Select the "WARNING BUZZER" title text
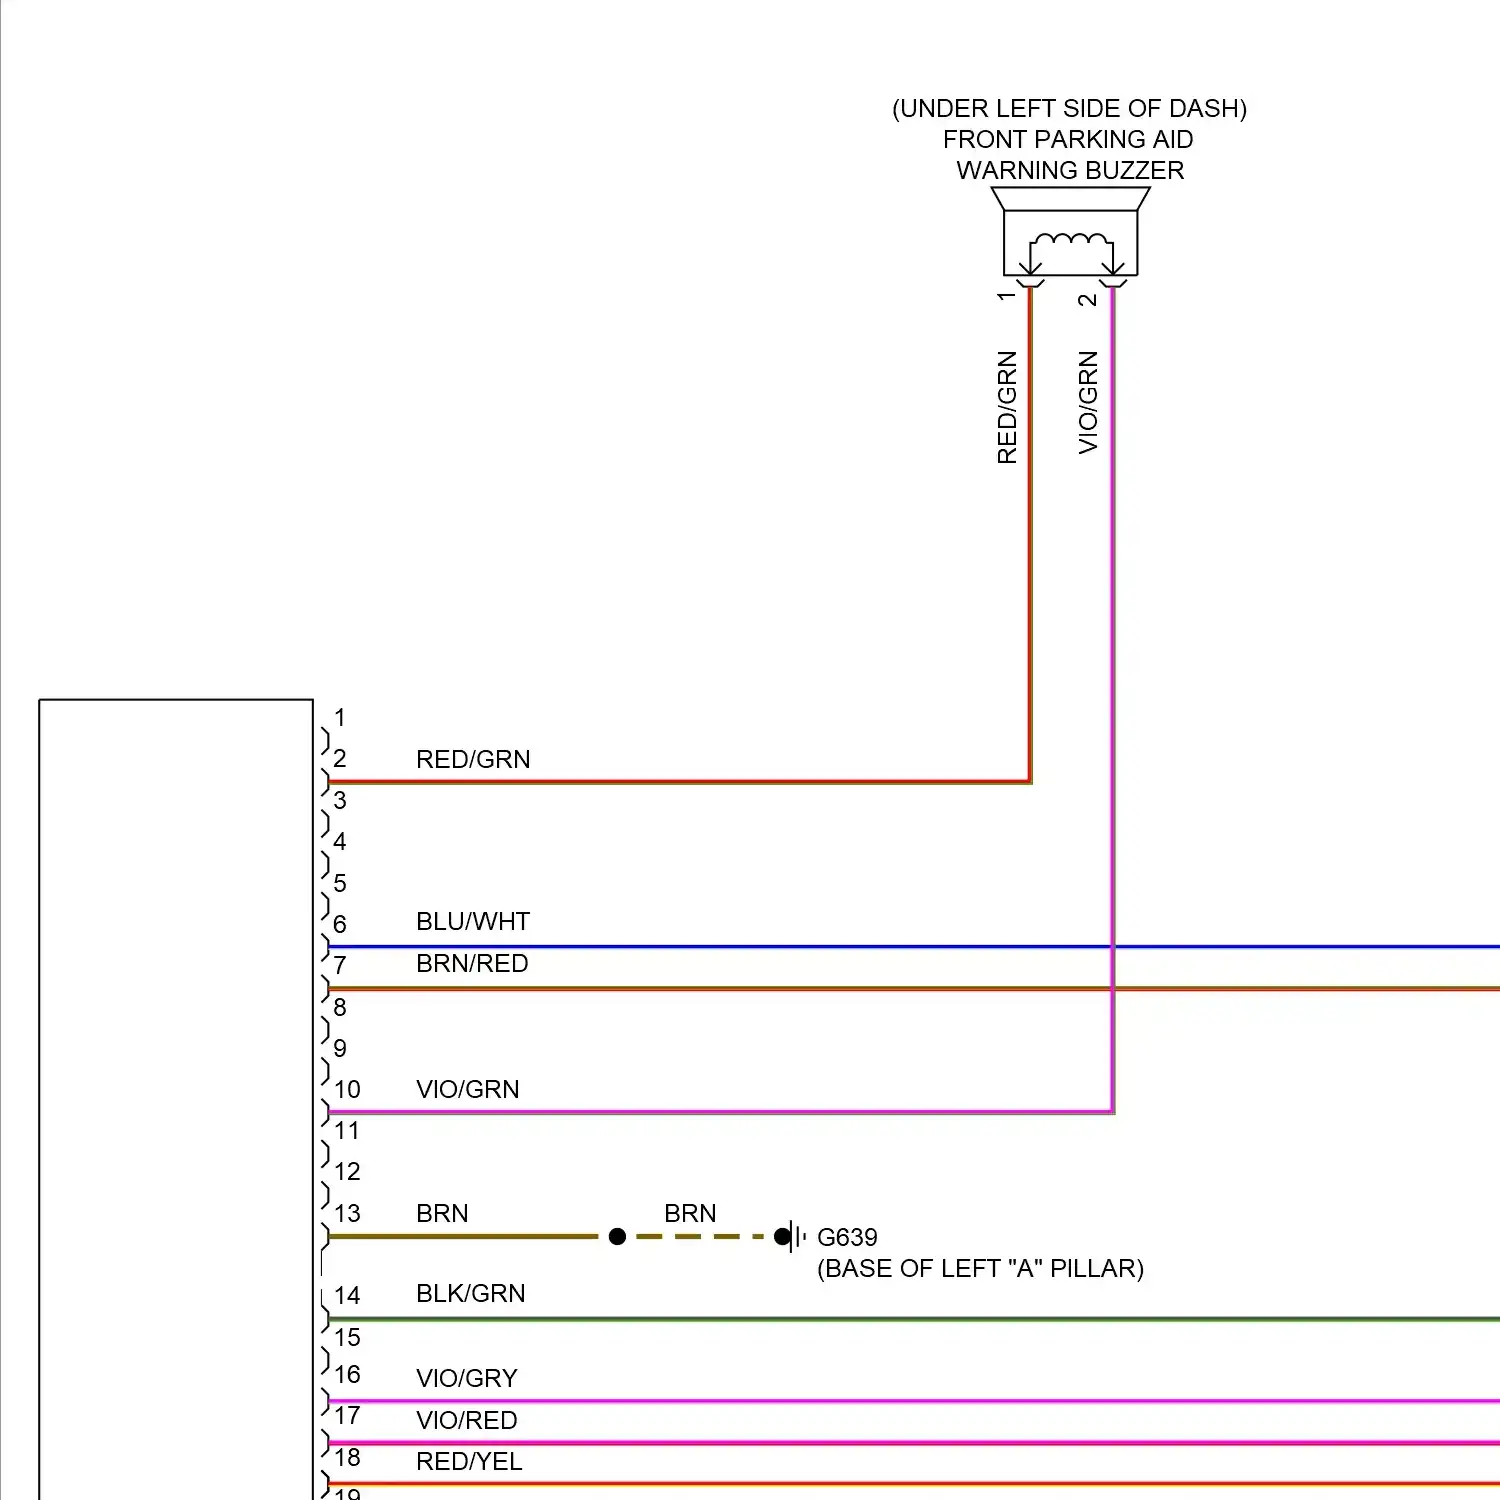This screenshot has height=1500, width=1500. tap(1070, 170)
